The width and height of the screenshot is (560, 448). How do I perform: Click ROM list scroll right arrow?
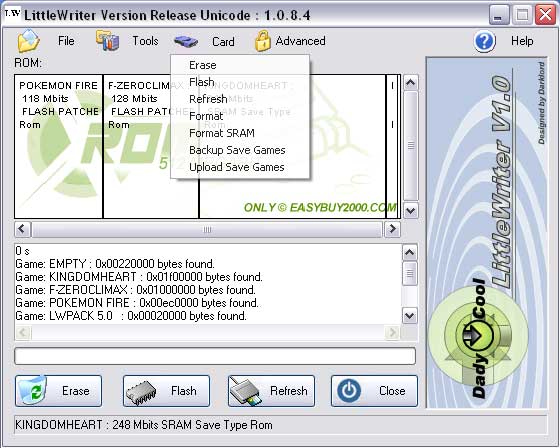point(392,229)
